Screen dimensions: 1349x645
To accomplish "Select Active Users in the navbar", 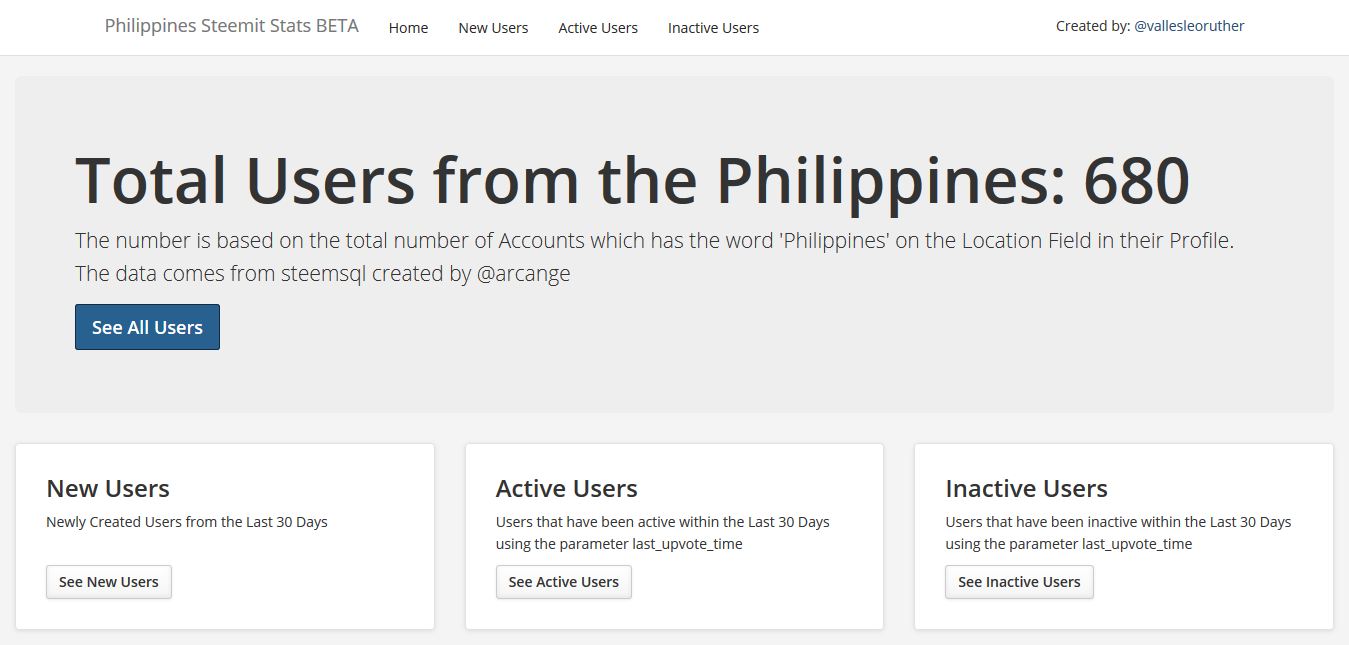I will pyautogui.click(x=598, y=28).
